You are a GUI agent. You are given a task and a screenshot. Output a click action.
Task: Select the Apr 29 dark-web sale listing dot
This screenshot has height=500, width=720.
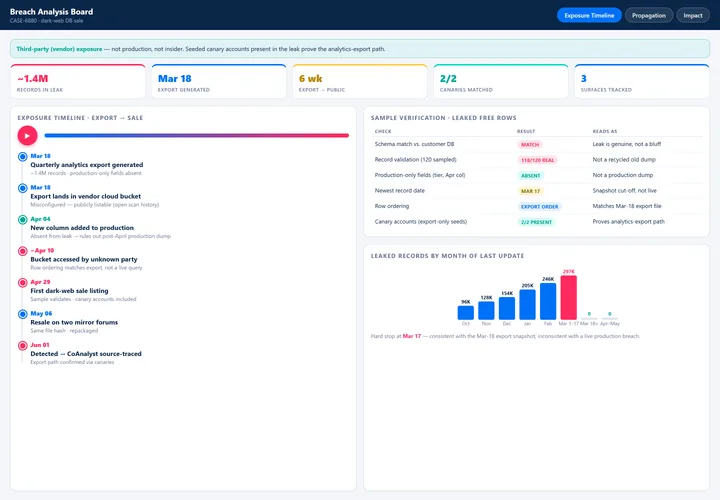(x=22, y=282)
